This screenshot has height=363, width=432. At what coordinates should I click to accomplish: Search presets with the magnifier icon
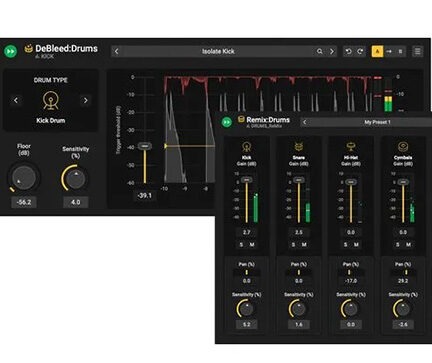[x=320, y=51]
